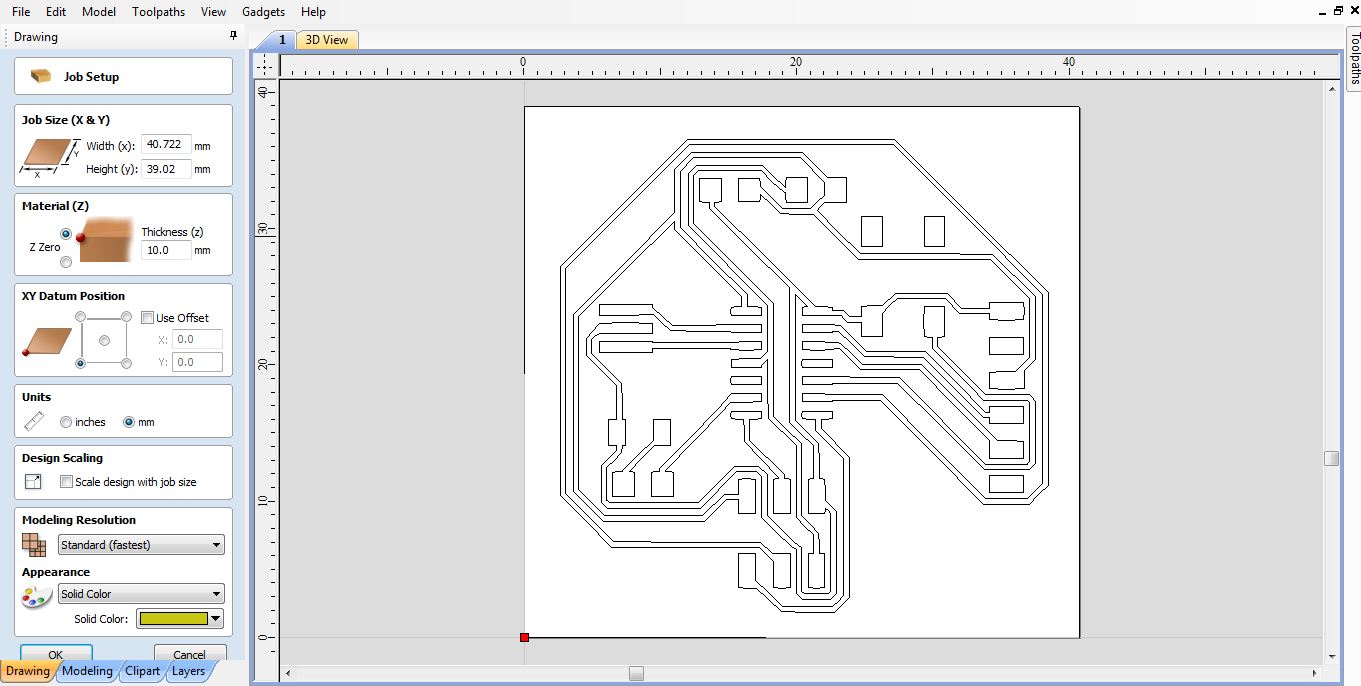This screenshot has width=1361, height=686.
Task: Click the red datum marker on canvas
Action: (524, 637)
